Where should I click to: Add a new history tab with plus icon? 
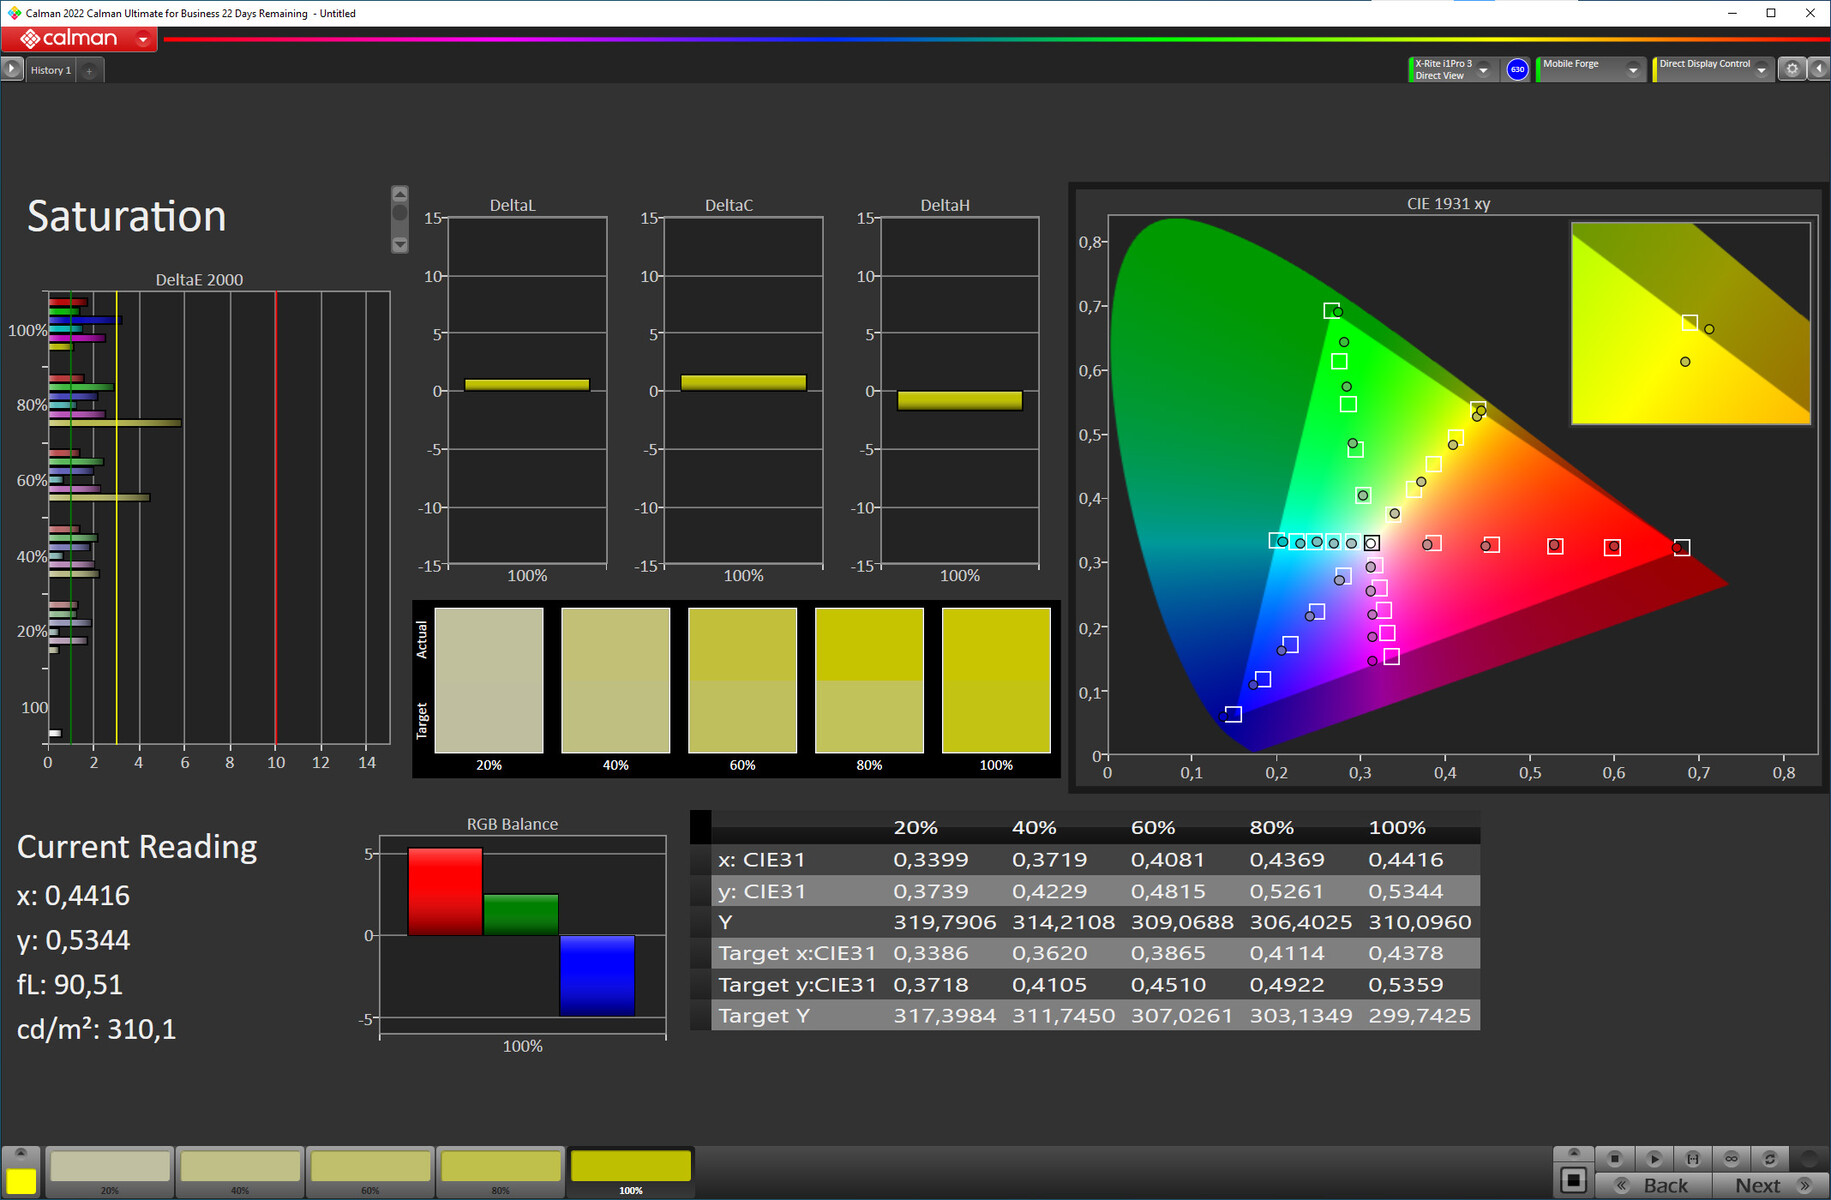click(x=89, y=70)
